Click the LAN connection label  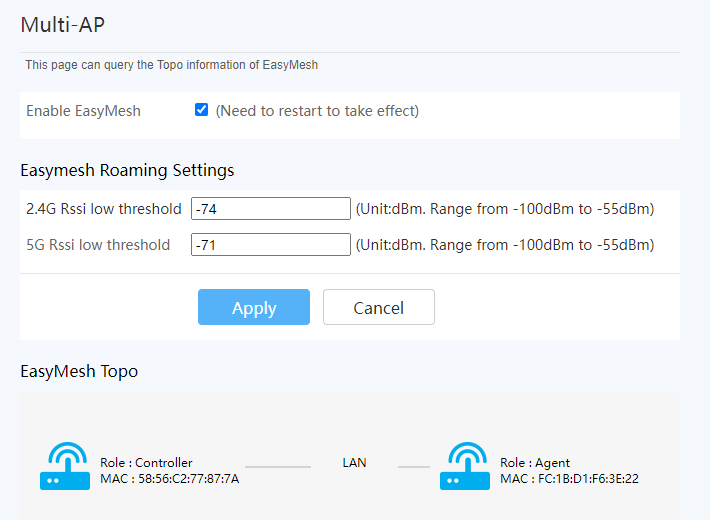click(355, 462)
